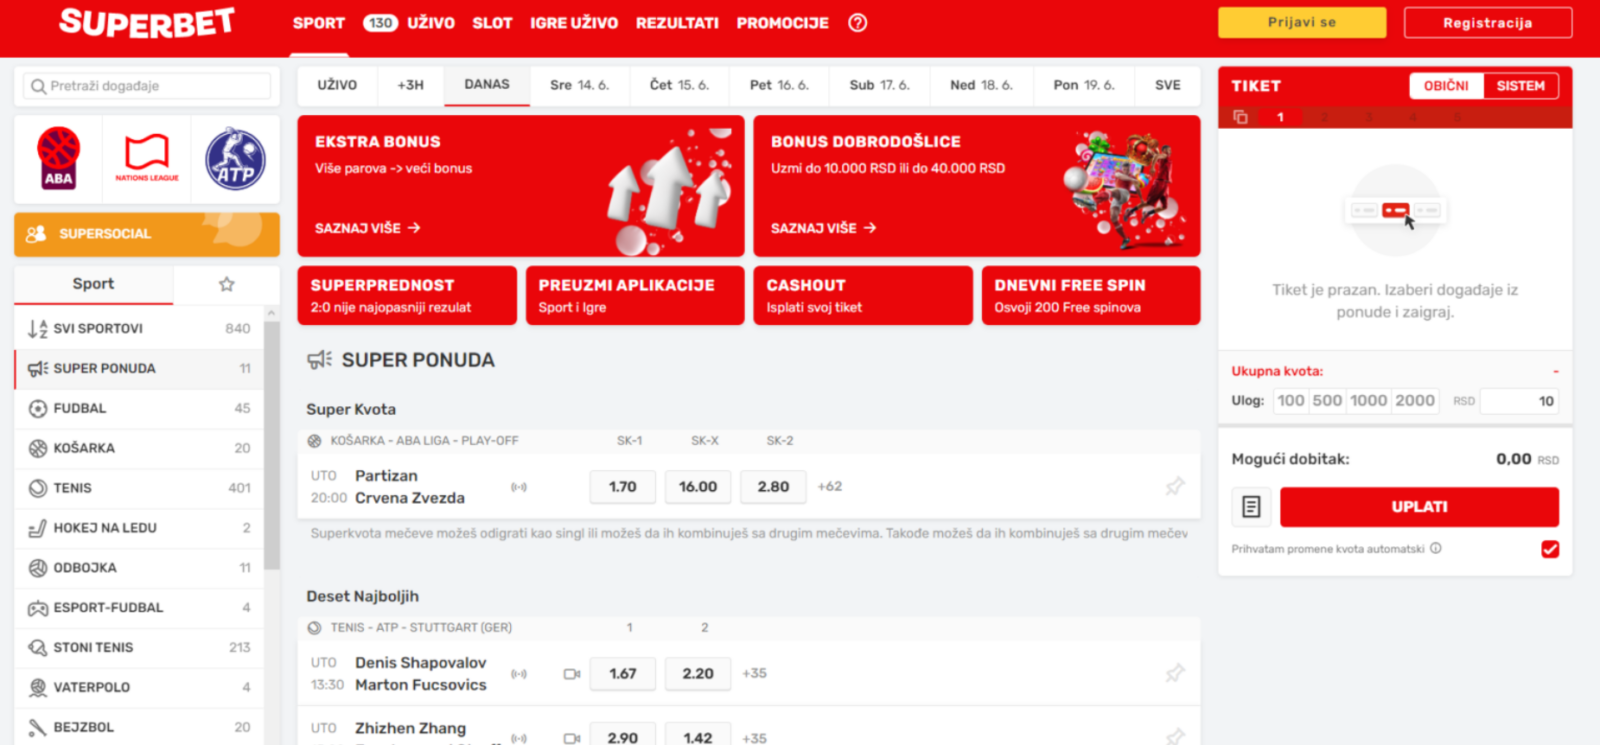The image size is (1600, 745).
Task: Expand +62 more bets for Partizan match
Action: tap(829, 487)
